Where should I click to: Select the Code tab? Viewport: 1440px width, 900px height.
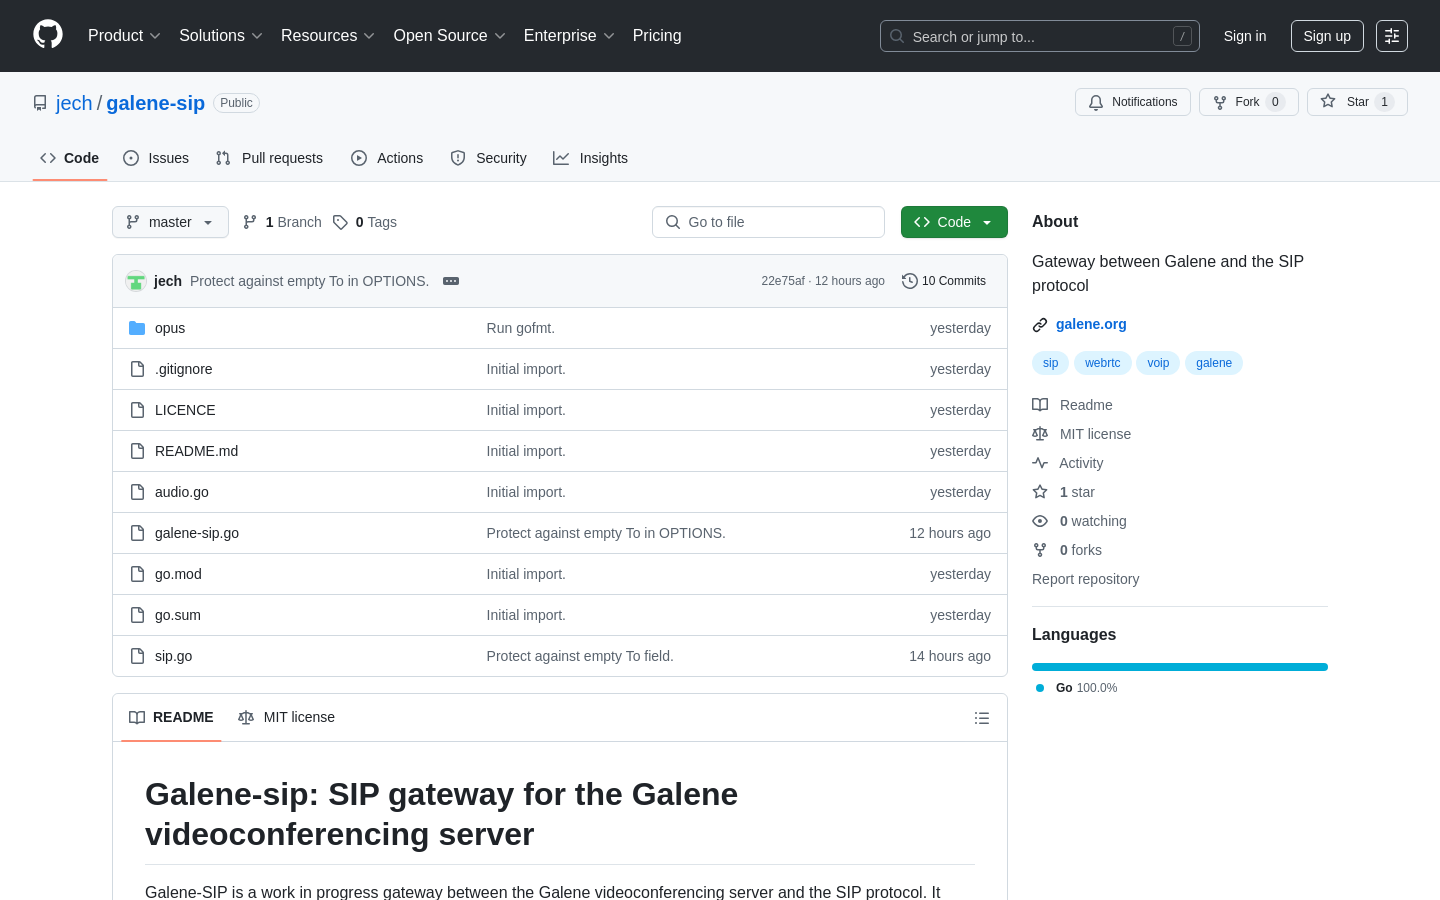[70, 158]
